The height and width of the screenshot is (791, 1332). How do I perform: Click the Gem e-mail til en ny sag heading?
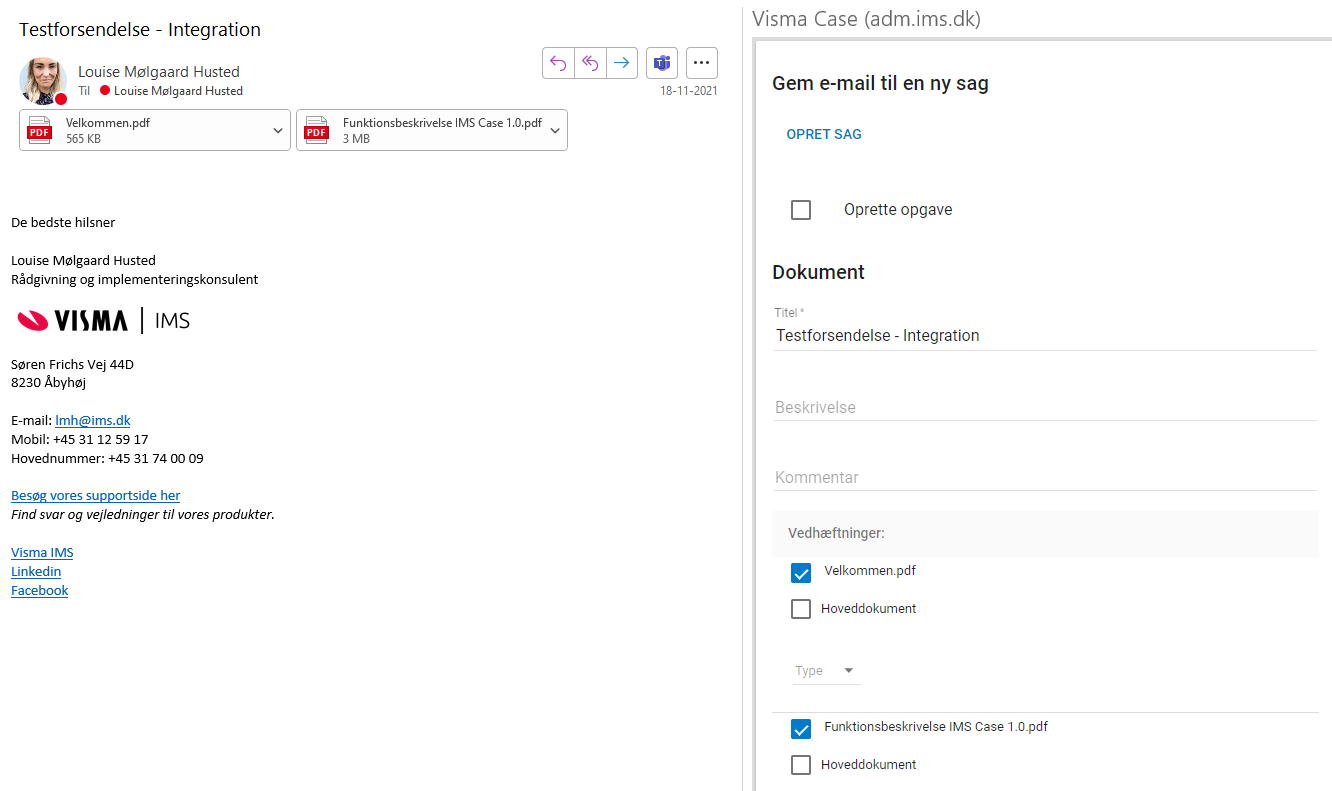tap(880, 84)
